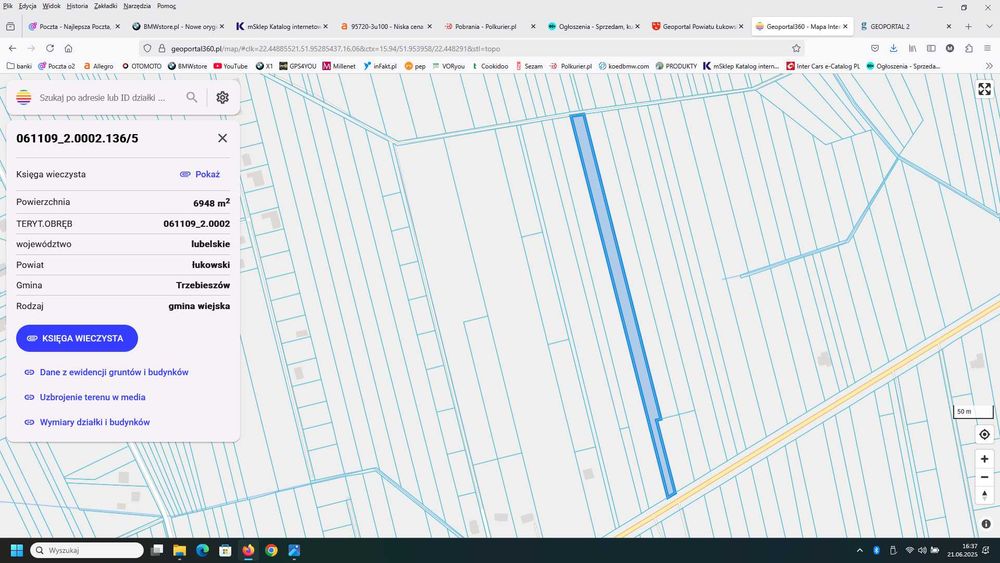This screenshot has width=1000, height=563.
Task: Click the search magnifier in Geoportal360 search box
Action: [191, 98]
